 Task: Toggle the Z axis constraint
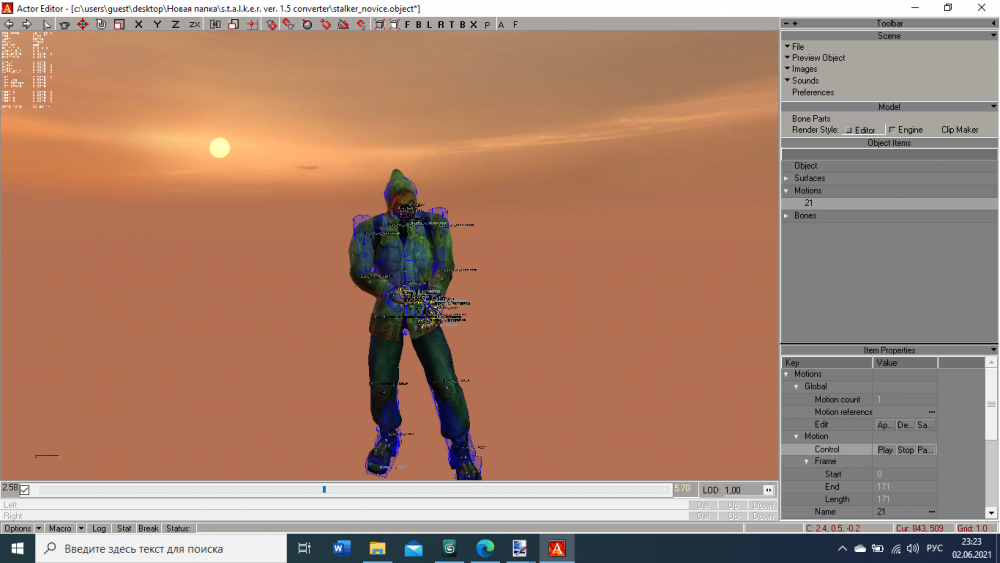tap(175, 24)
